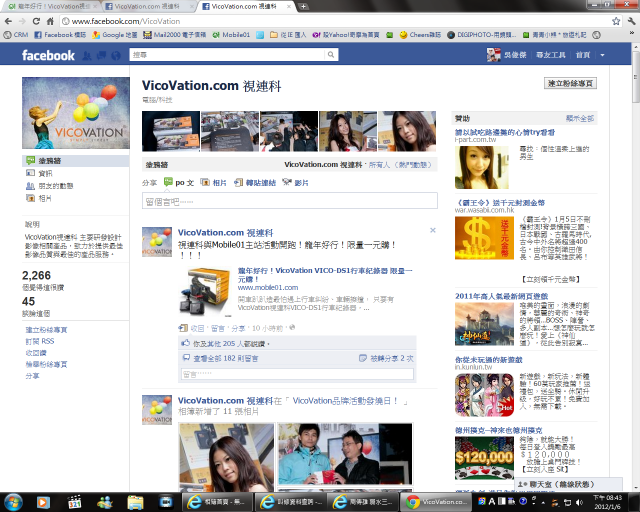The width and height of the screenshot is (640, 512).
Task: Open the first photo in the page photo strip
Action: click(x=171, y=131)
